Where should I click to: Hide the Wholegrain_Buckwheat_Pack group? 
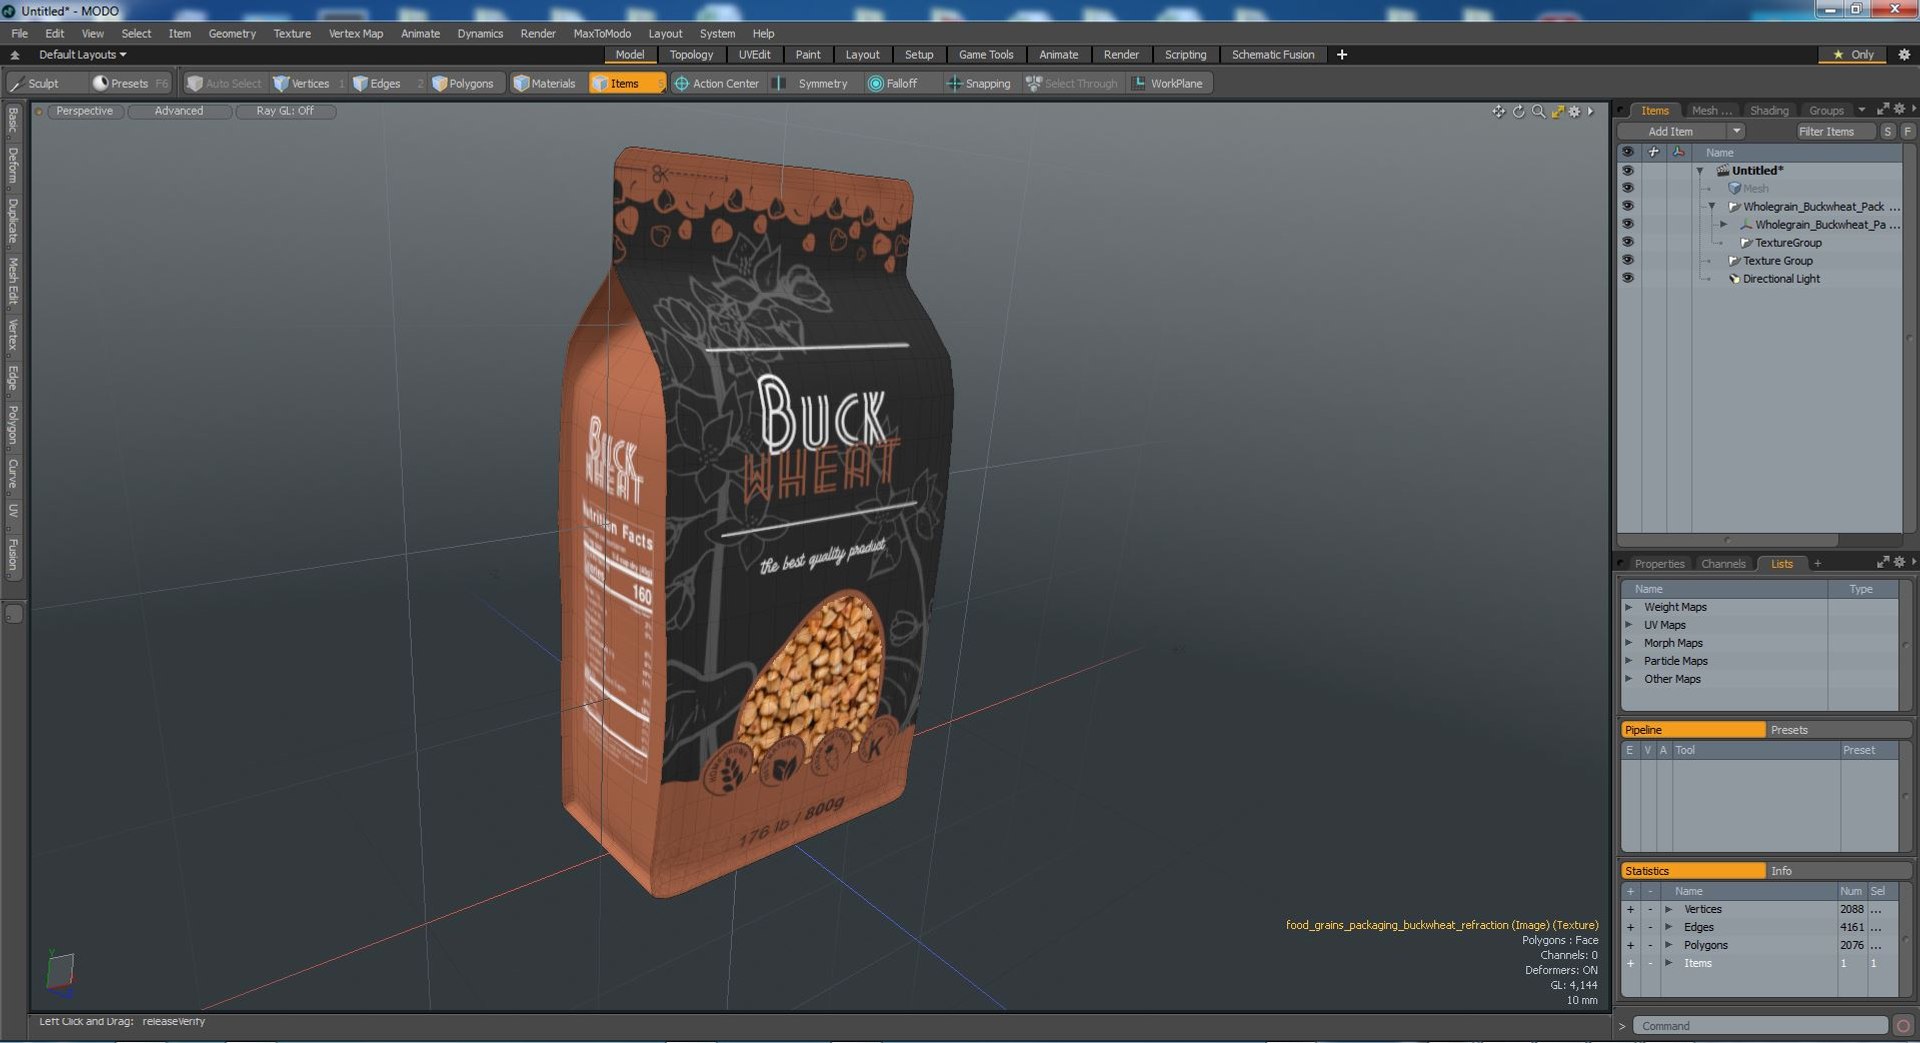pyautogui.click(x=1627, y=206)
